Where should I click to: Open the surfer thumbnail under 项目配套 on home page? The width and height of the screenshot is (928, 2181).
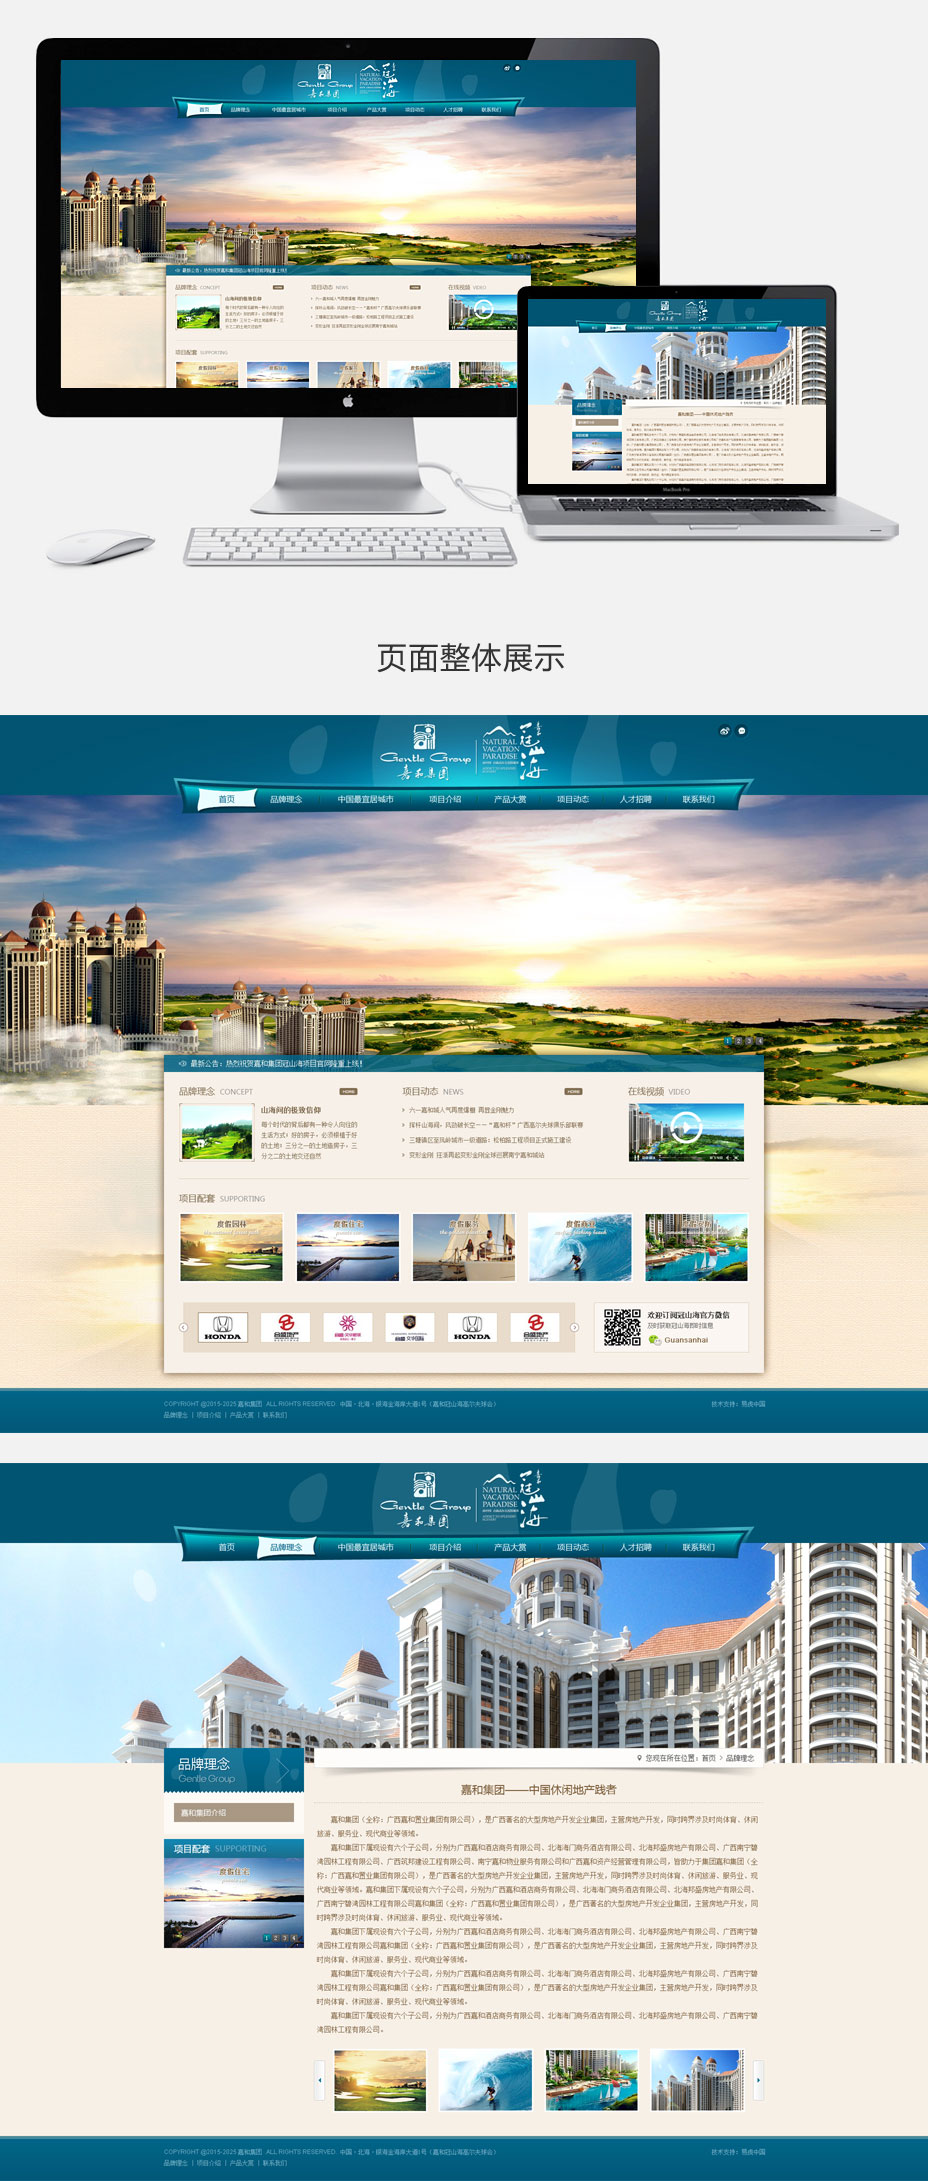coord(580,1247)
